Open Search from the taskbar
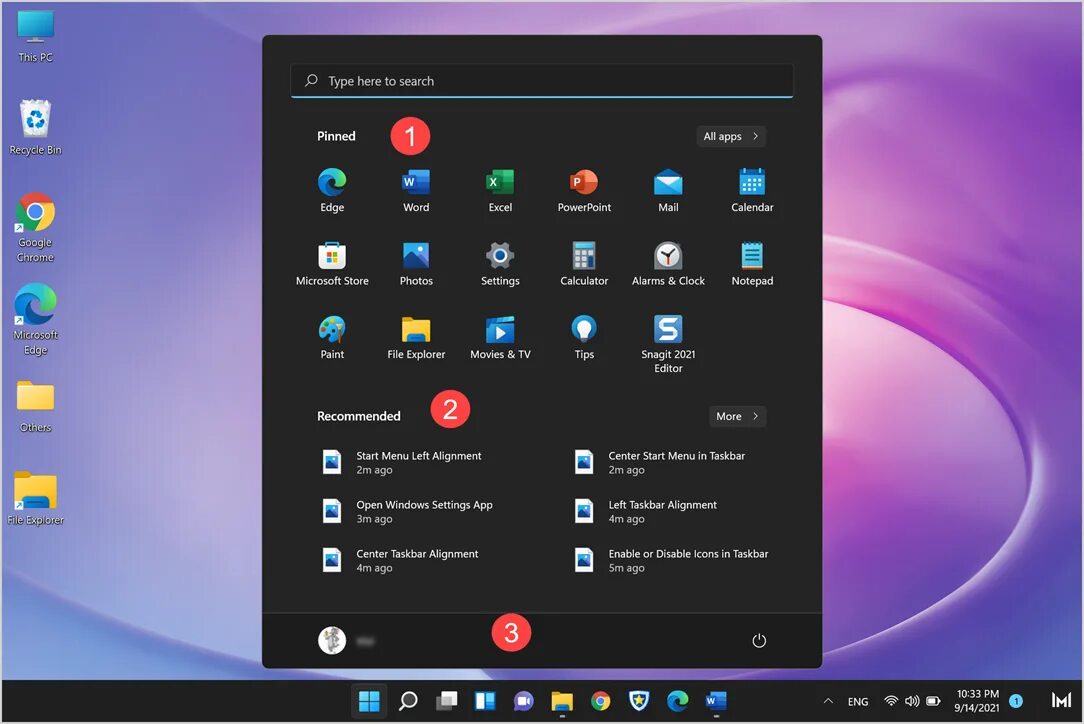Image resolution: width=1084 pixels, height=724 pixels. coord(408,701)
